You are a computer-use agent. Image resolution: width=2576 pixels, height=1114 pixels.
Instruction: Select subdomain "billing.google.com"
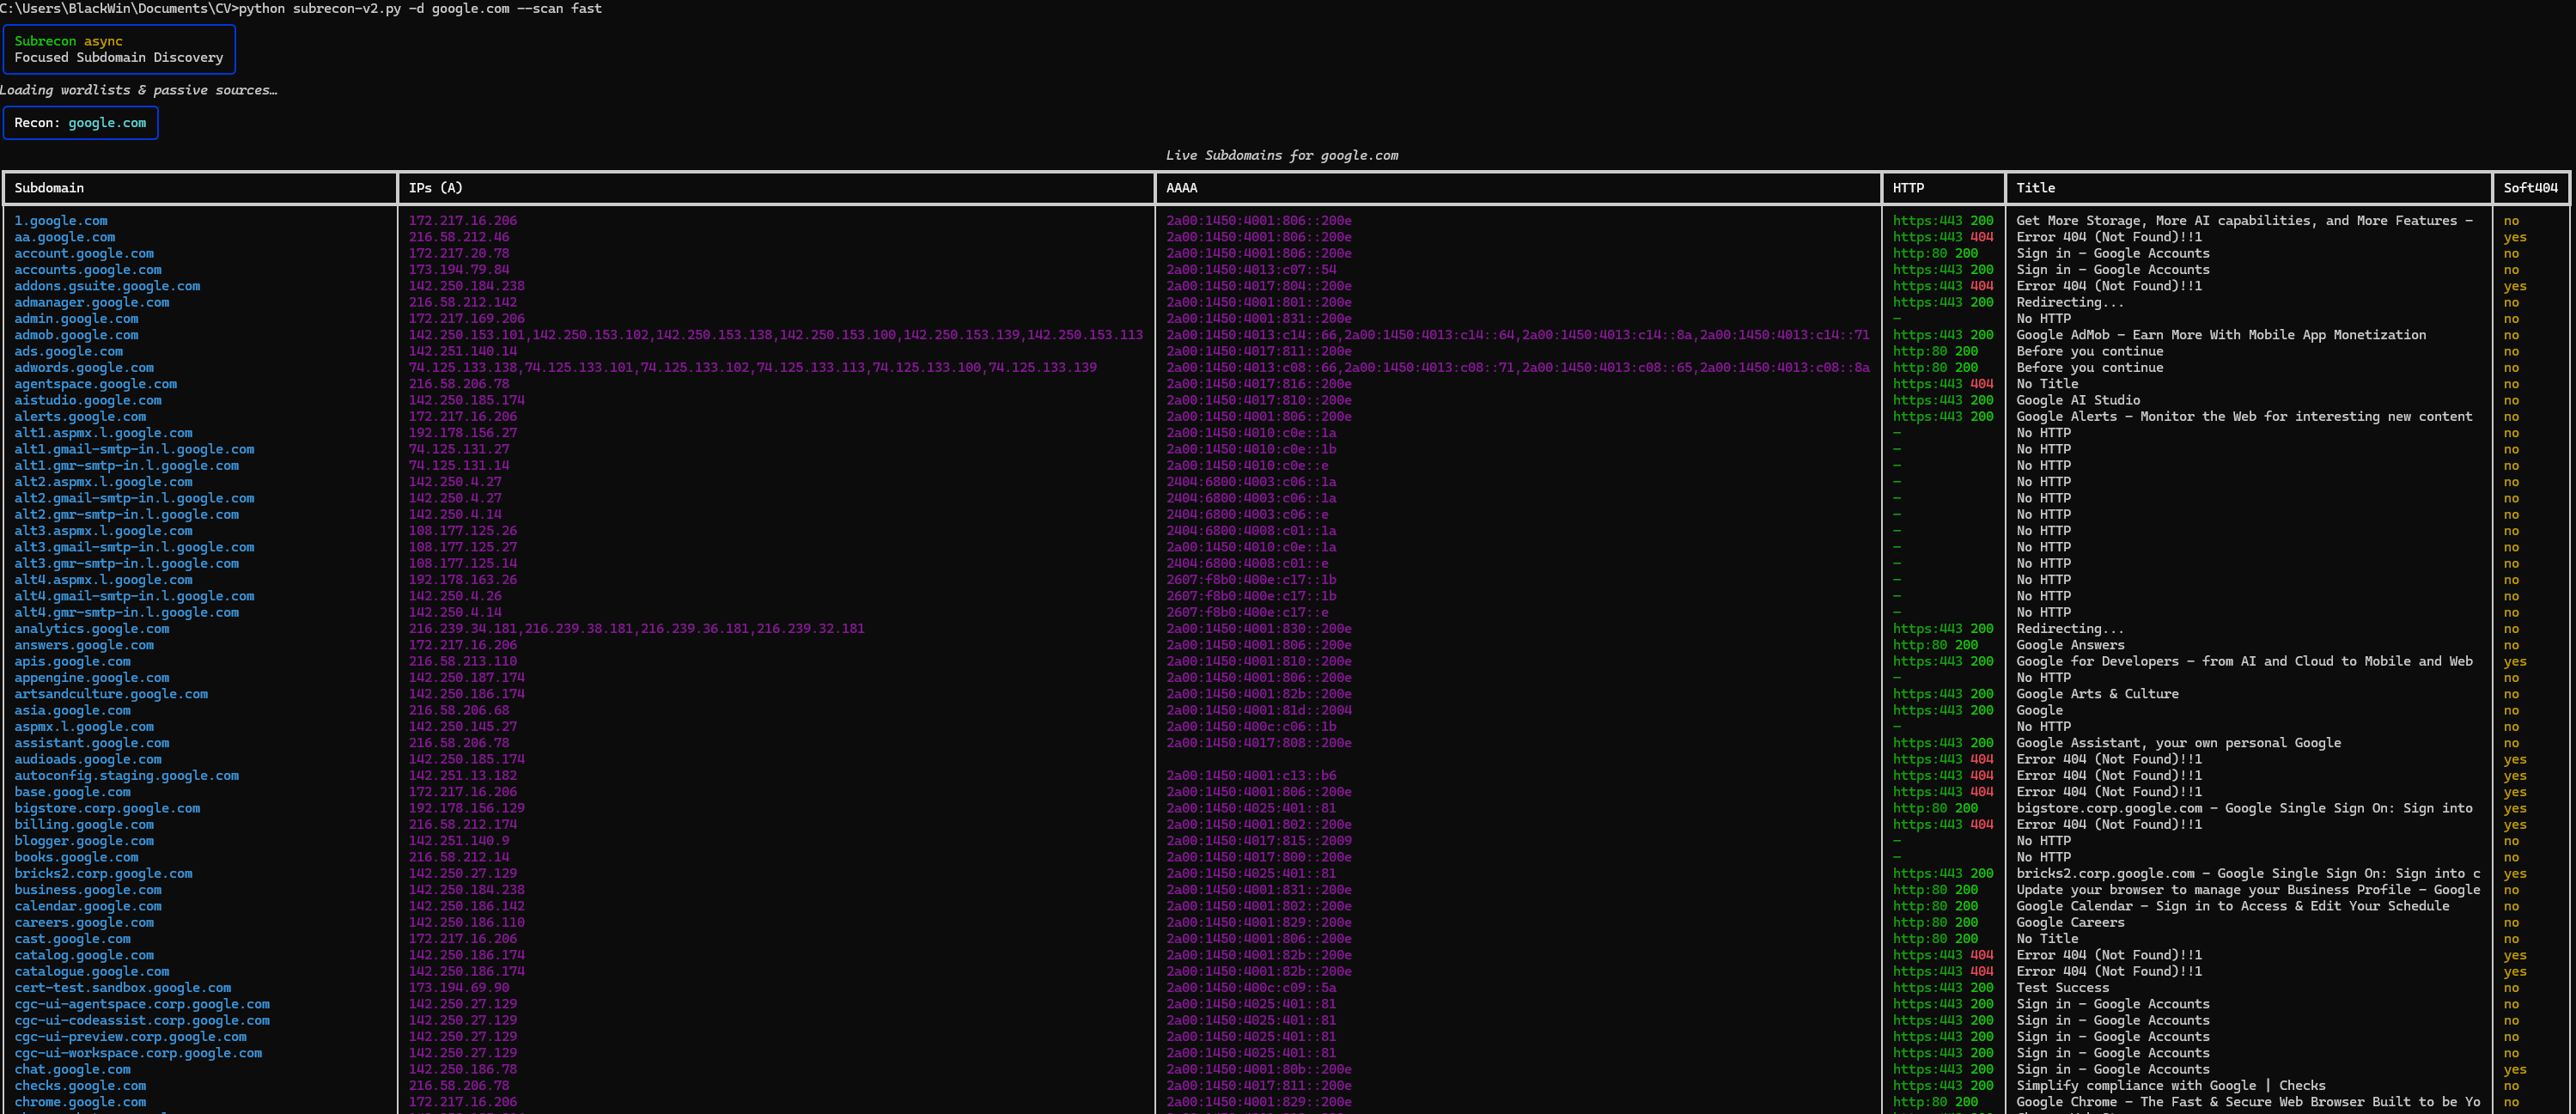84,825
